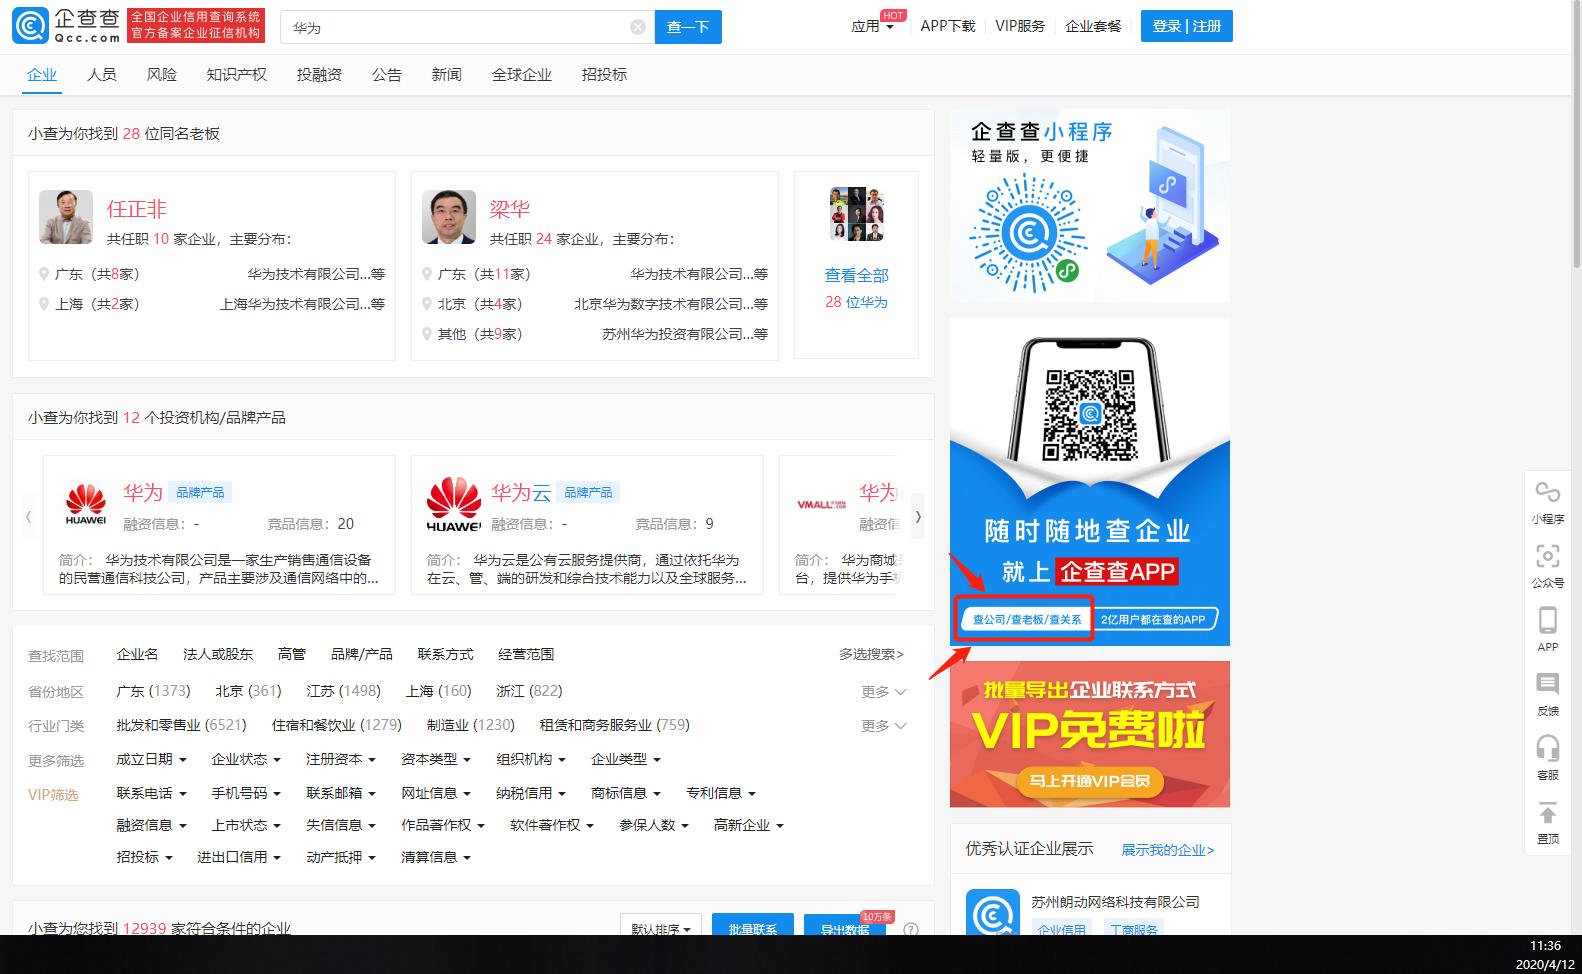Expand the 企业类型 filter dropdown

tap(626, 759)
